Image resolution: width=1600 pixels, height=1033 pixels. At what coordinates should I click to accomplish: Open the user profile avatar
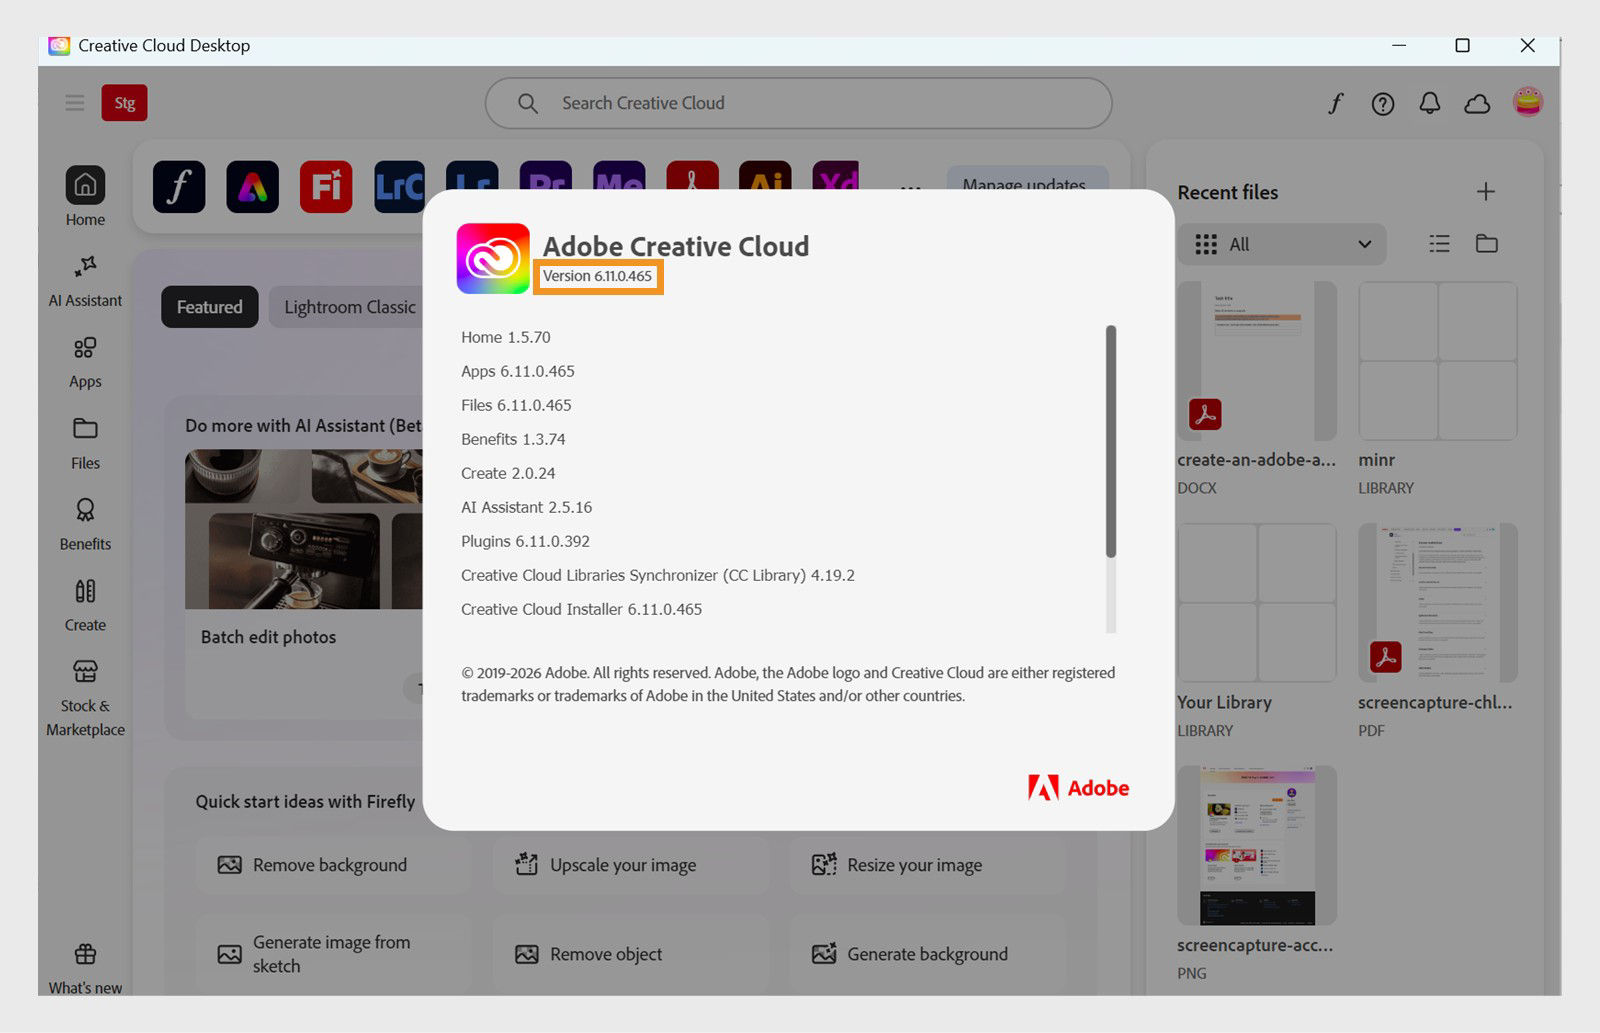tap(1527, 102)
